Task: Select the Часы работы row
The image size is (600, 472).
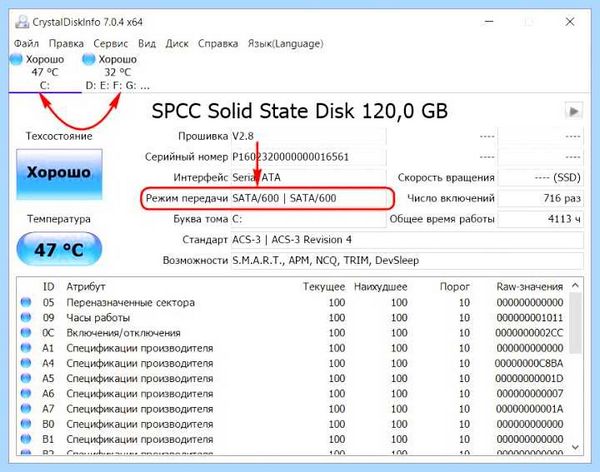Action: click(x=293, y=318)
